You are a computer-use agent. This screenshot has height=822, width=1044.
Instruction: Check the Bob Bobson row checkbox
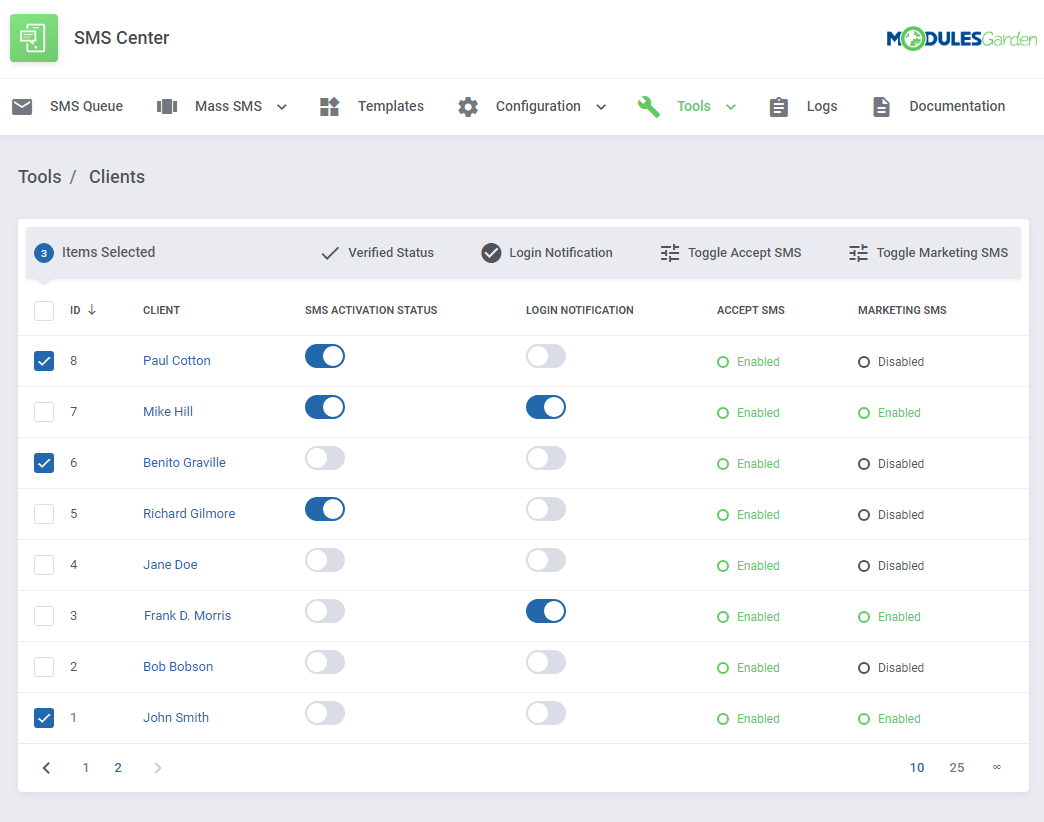pyautogui.click(x=44, y=667)
